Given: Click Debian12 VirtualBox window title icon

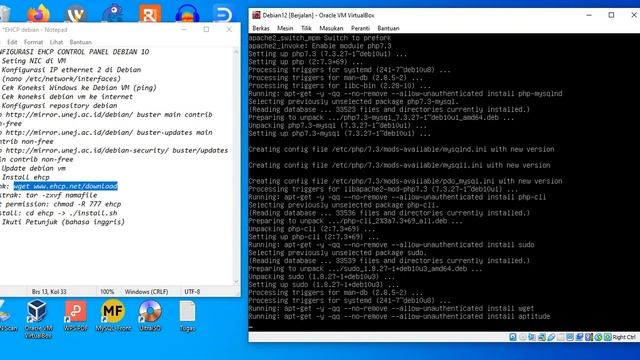Looking at the screenshot, I should click(x=256, y=15).
